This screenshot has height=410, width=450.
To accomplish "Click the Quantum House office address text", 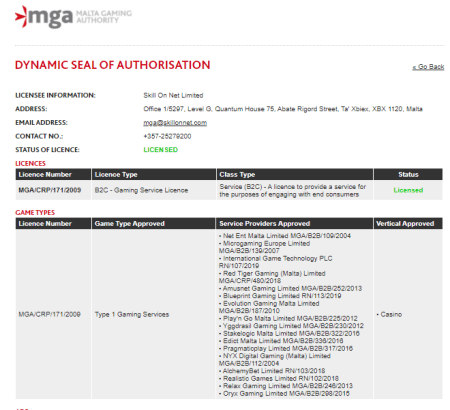I will 283,109.
